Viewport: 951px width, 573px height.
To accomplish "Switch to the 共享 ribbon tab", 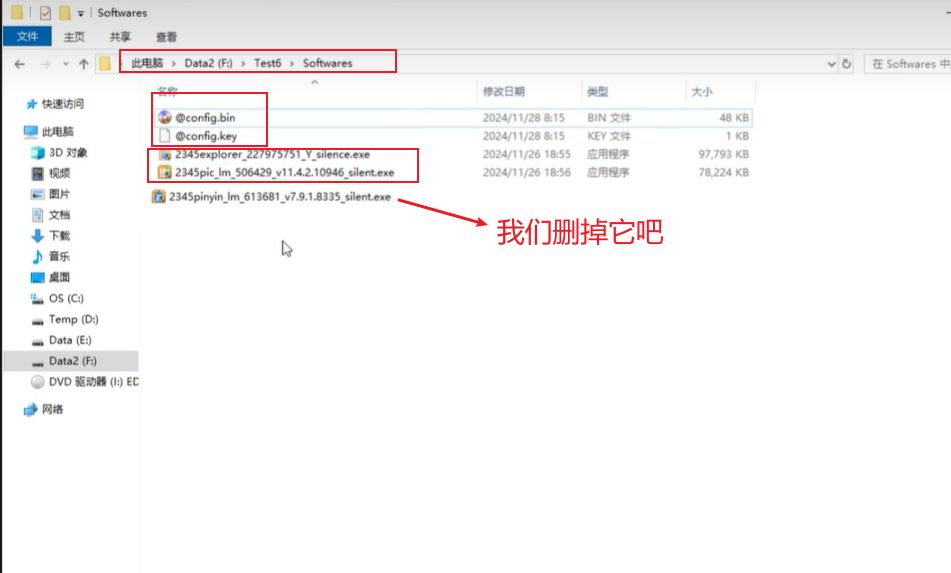I will click(x=121, y=37).
